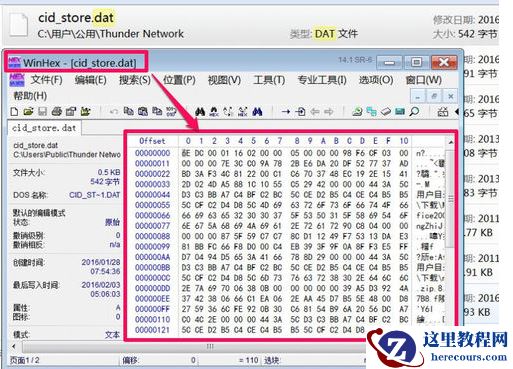Screen dimensions: 513x369
Task: Open the 选项(O) menu
Action: (376, 80)
